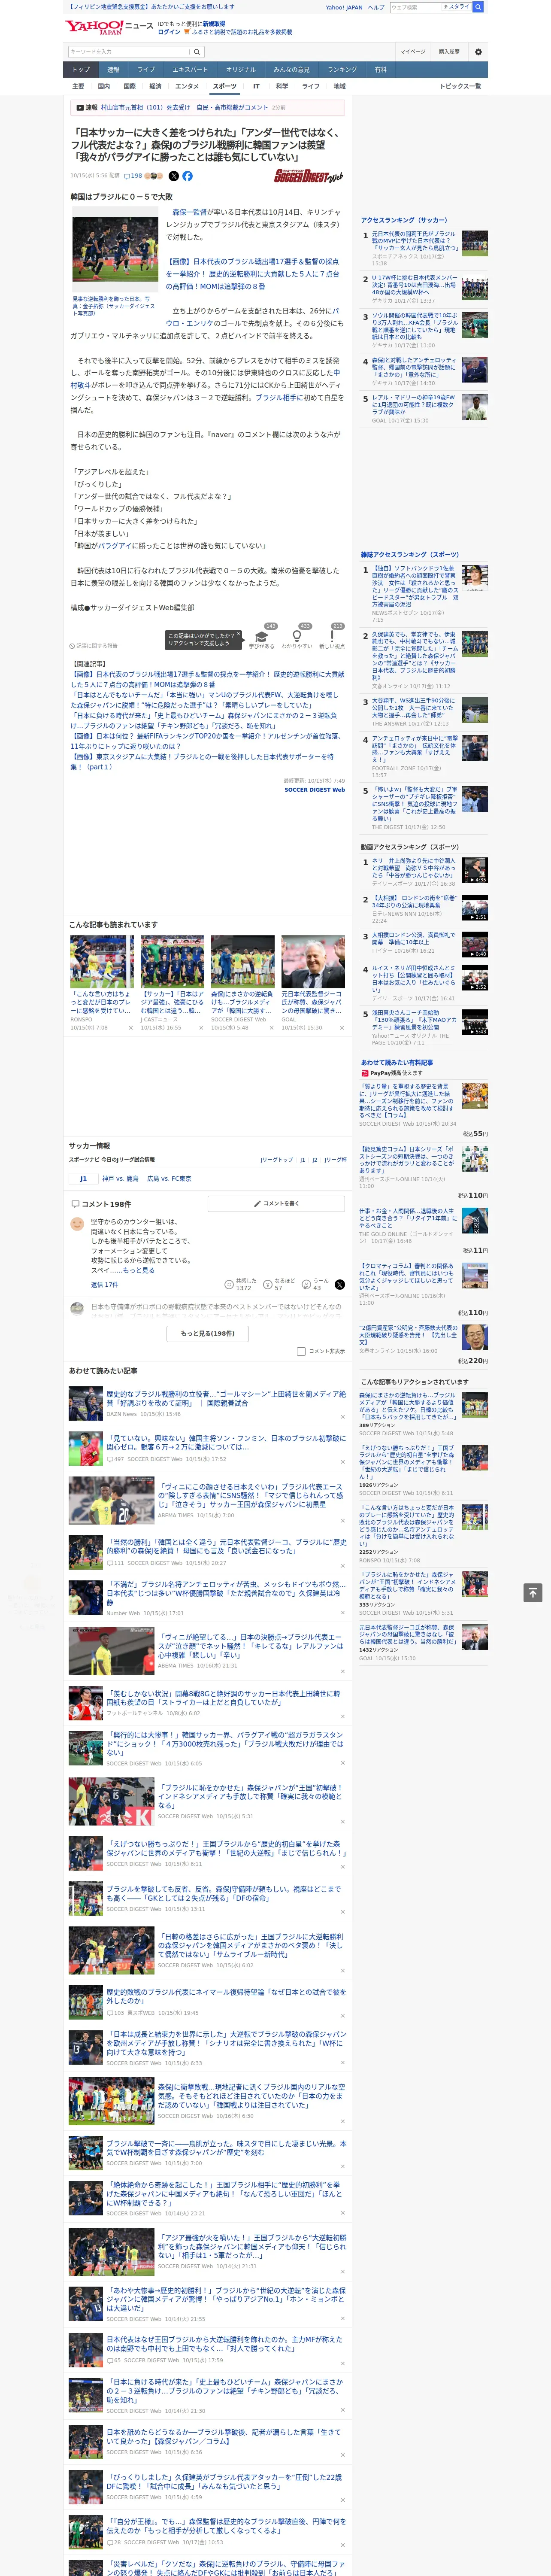551x2576 pixels.
Task: Click the ログイン link
Action: click(x=169, y=32)
